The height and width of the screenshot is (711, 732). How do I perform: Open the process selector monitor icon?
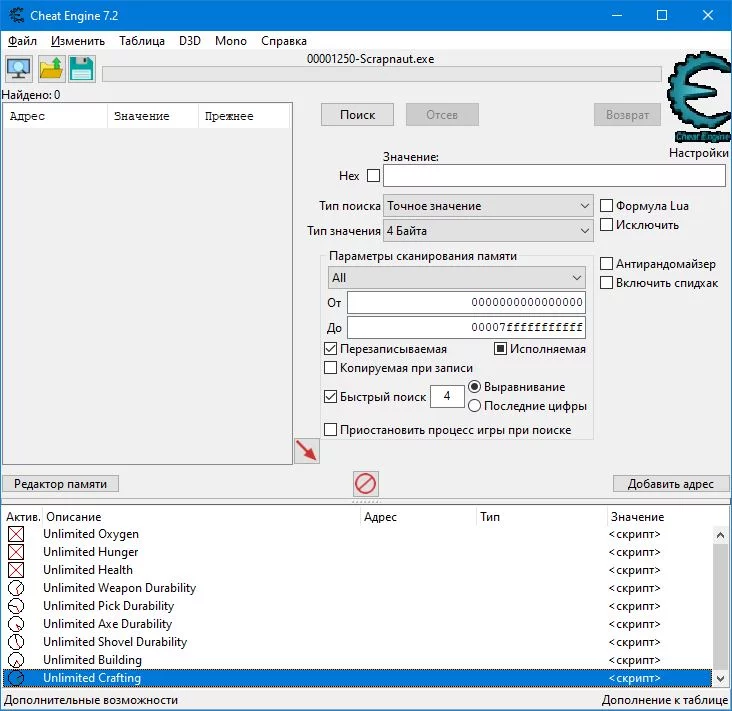19,69
